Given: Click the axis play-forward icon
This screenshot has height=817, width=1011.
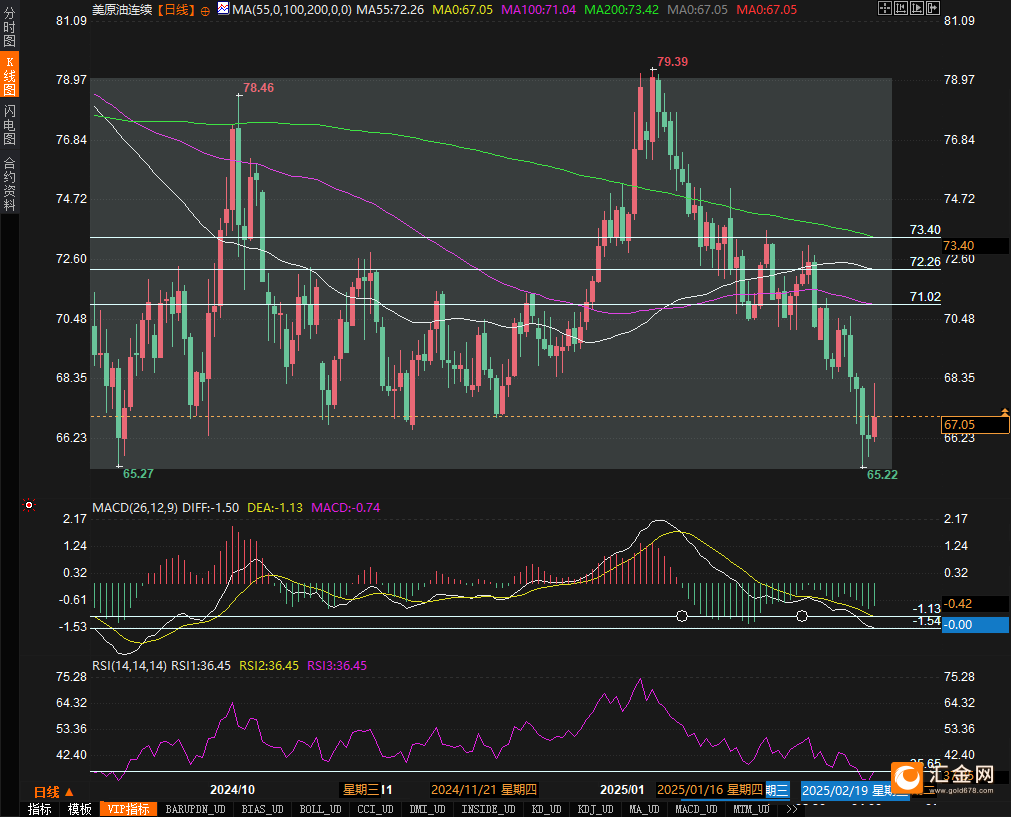Looking at the screenshot, I should pos(917,8).
